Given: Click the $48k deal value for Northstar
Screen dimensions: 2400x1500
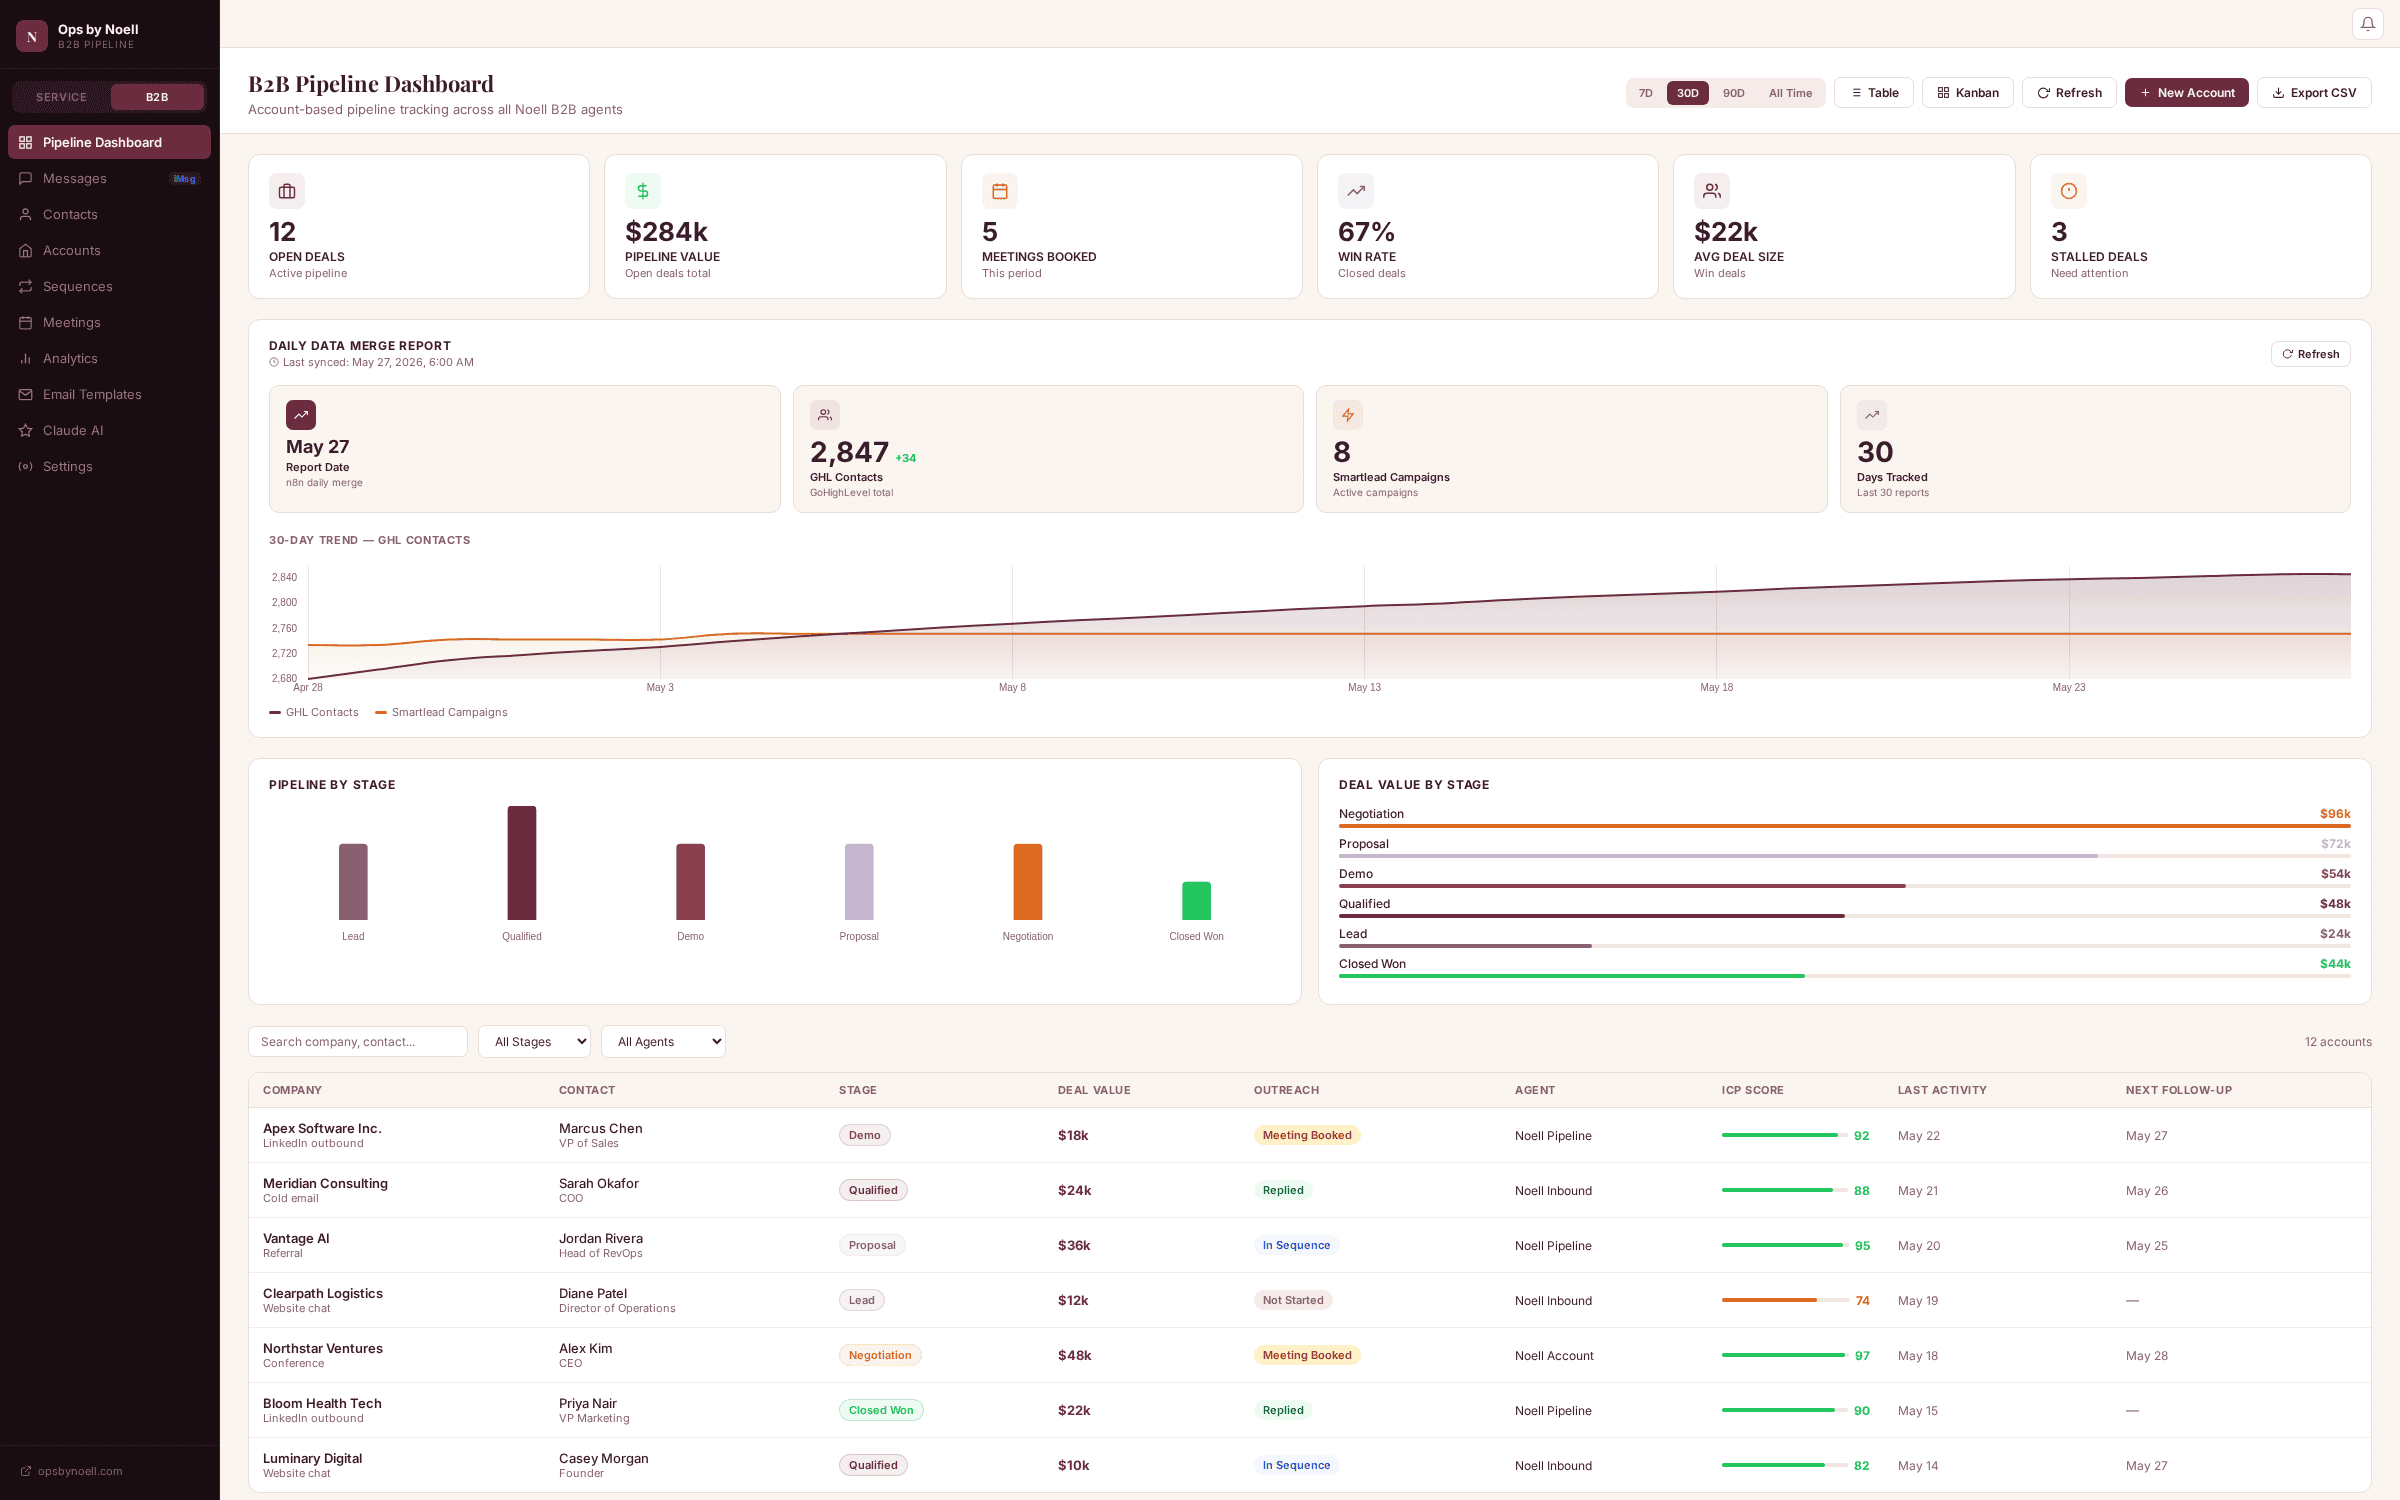Looking at the screenshot, I should pyautogui.click(x=1075, y=1355).
